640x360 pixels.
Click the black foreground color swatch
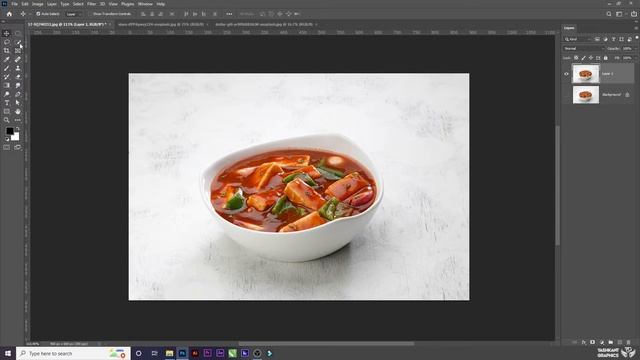coord(9,131)
